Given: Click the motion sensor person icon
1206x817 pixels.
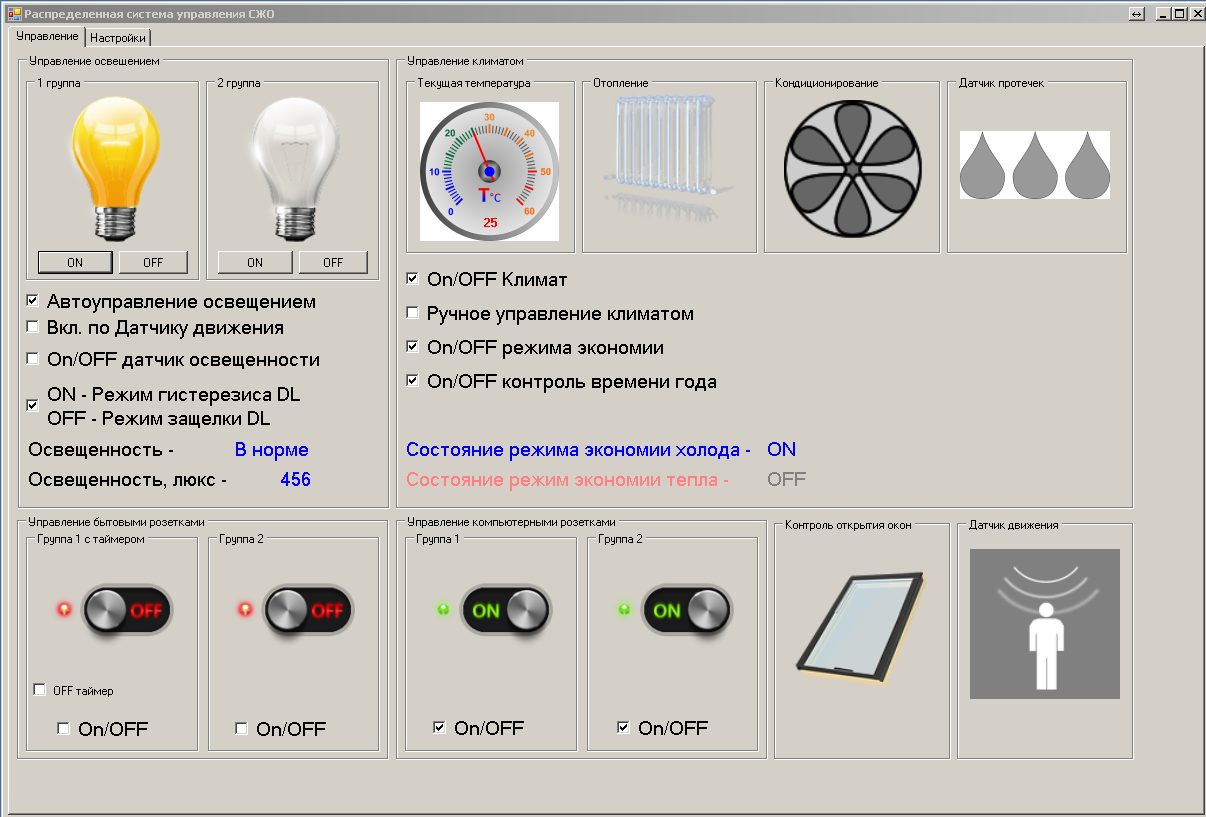Looking at the screenshot, I should point(1044,623).
